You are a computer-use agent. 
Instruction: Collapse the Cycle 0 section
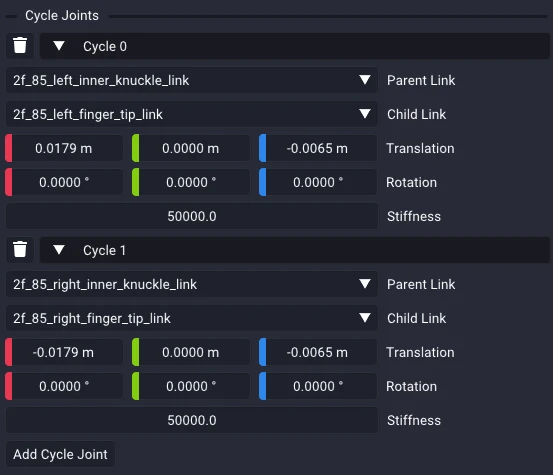click(59, 46)
